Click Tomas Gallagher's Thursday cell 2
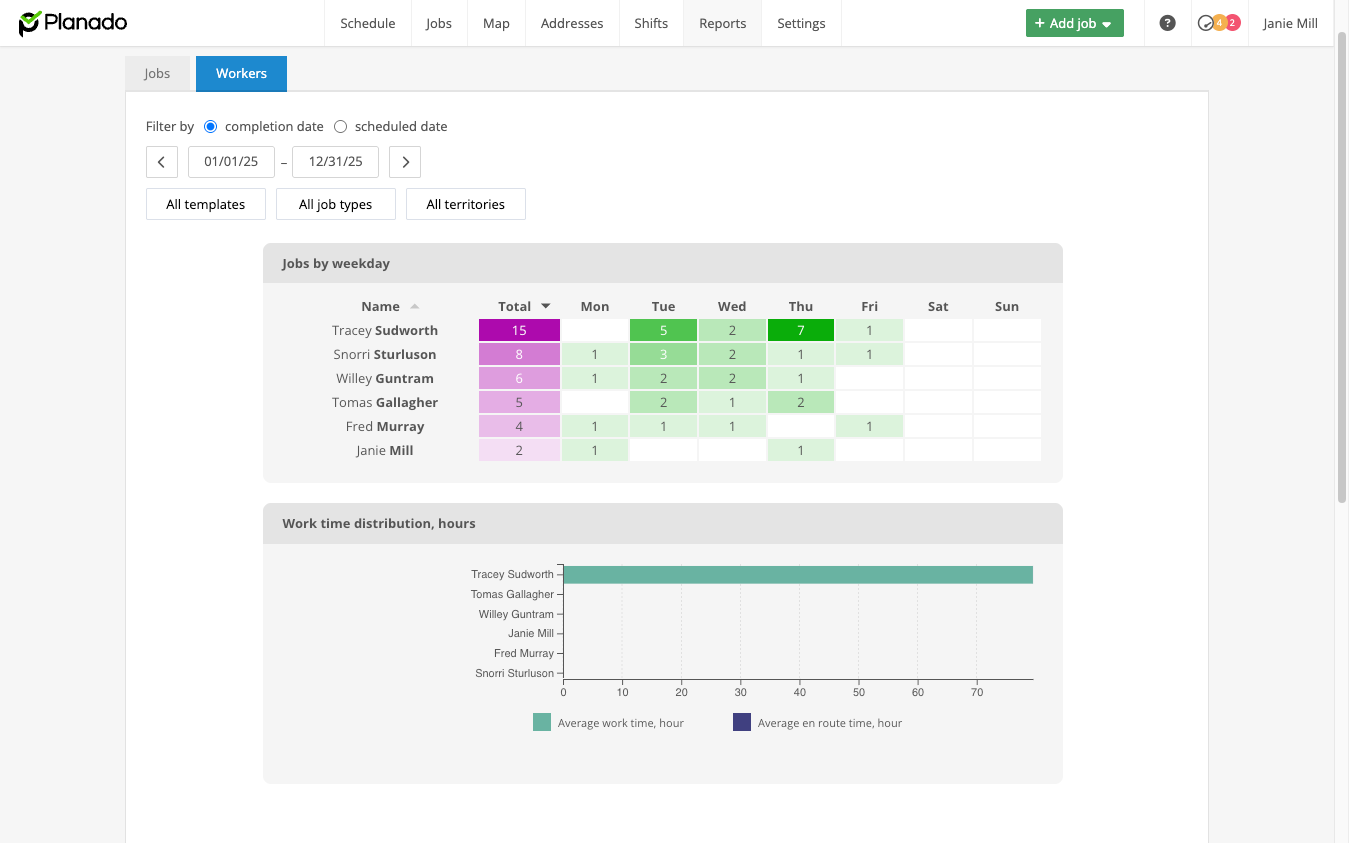Screen dimensions: 1349x843 click(801, 403)
